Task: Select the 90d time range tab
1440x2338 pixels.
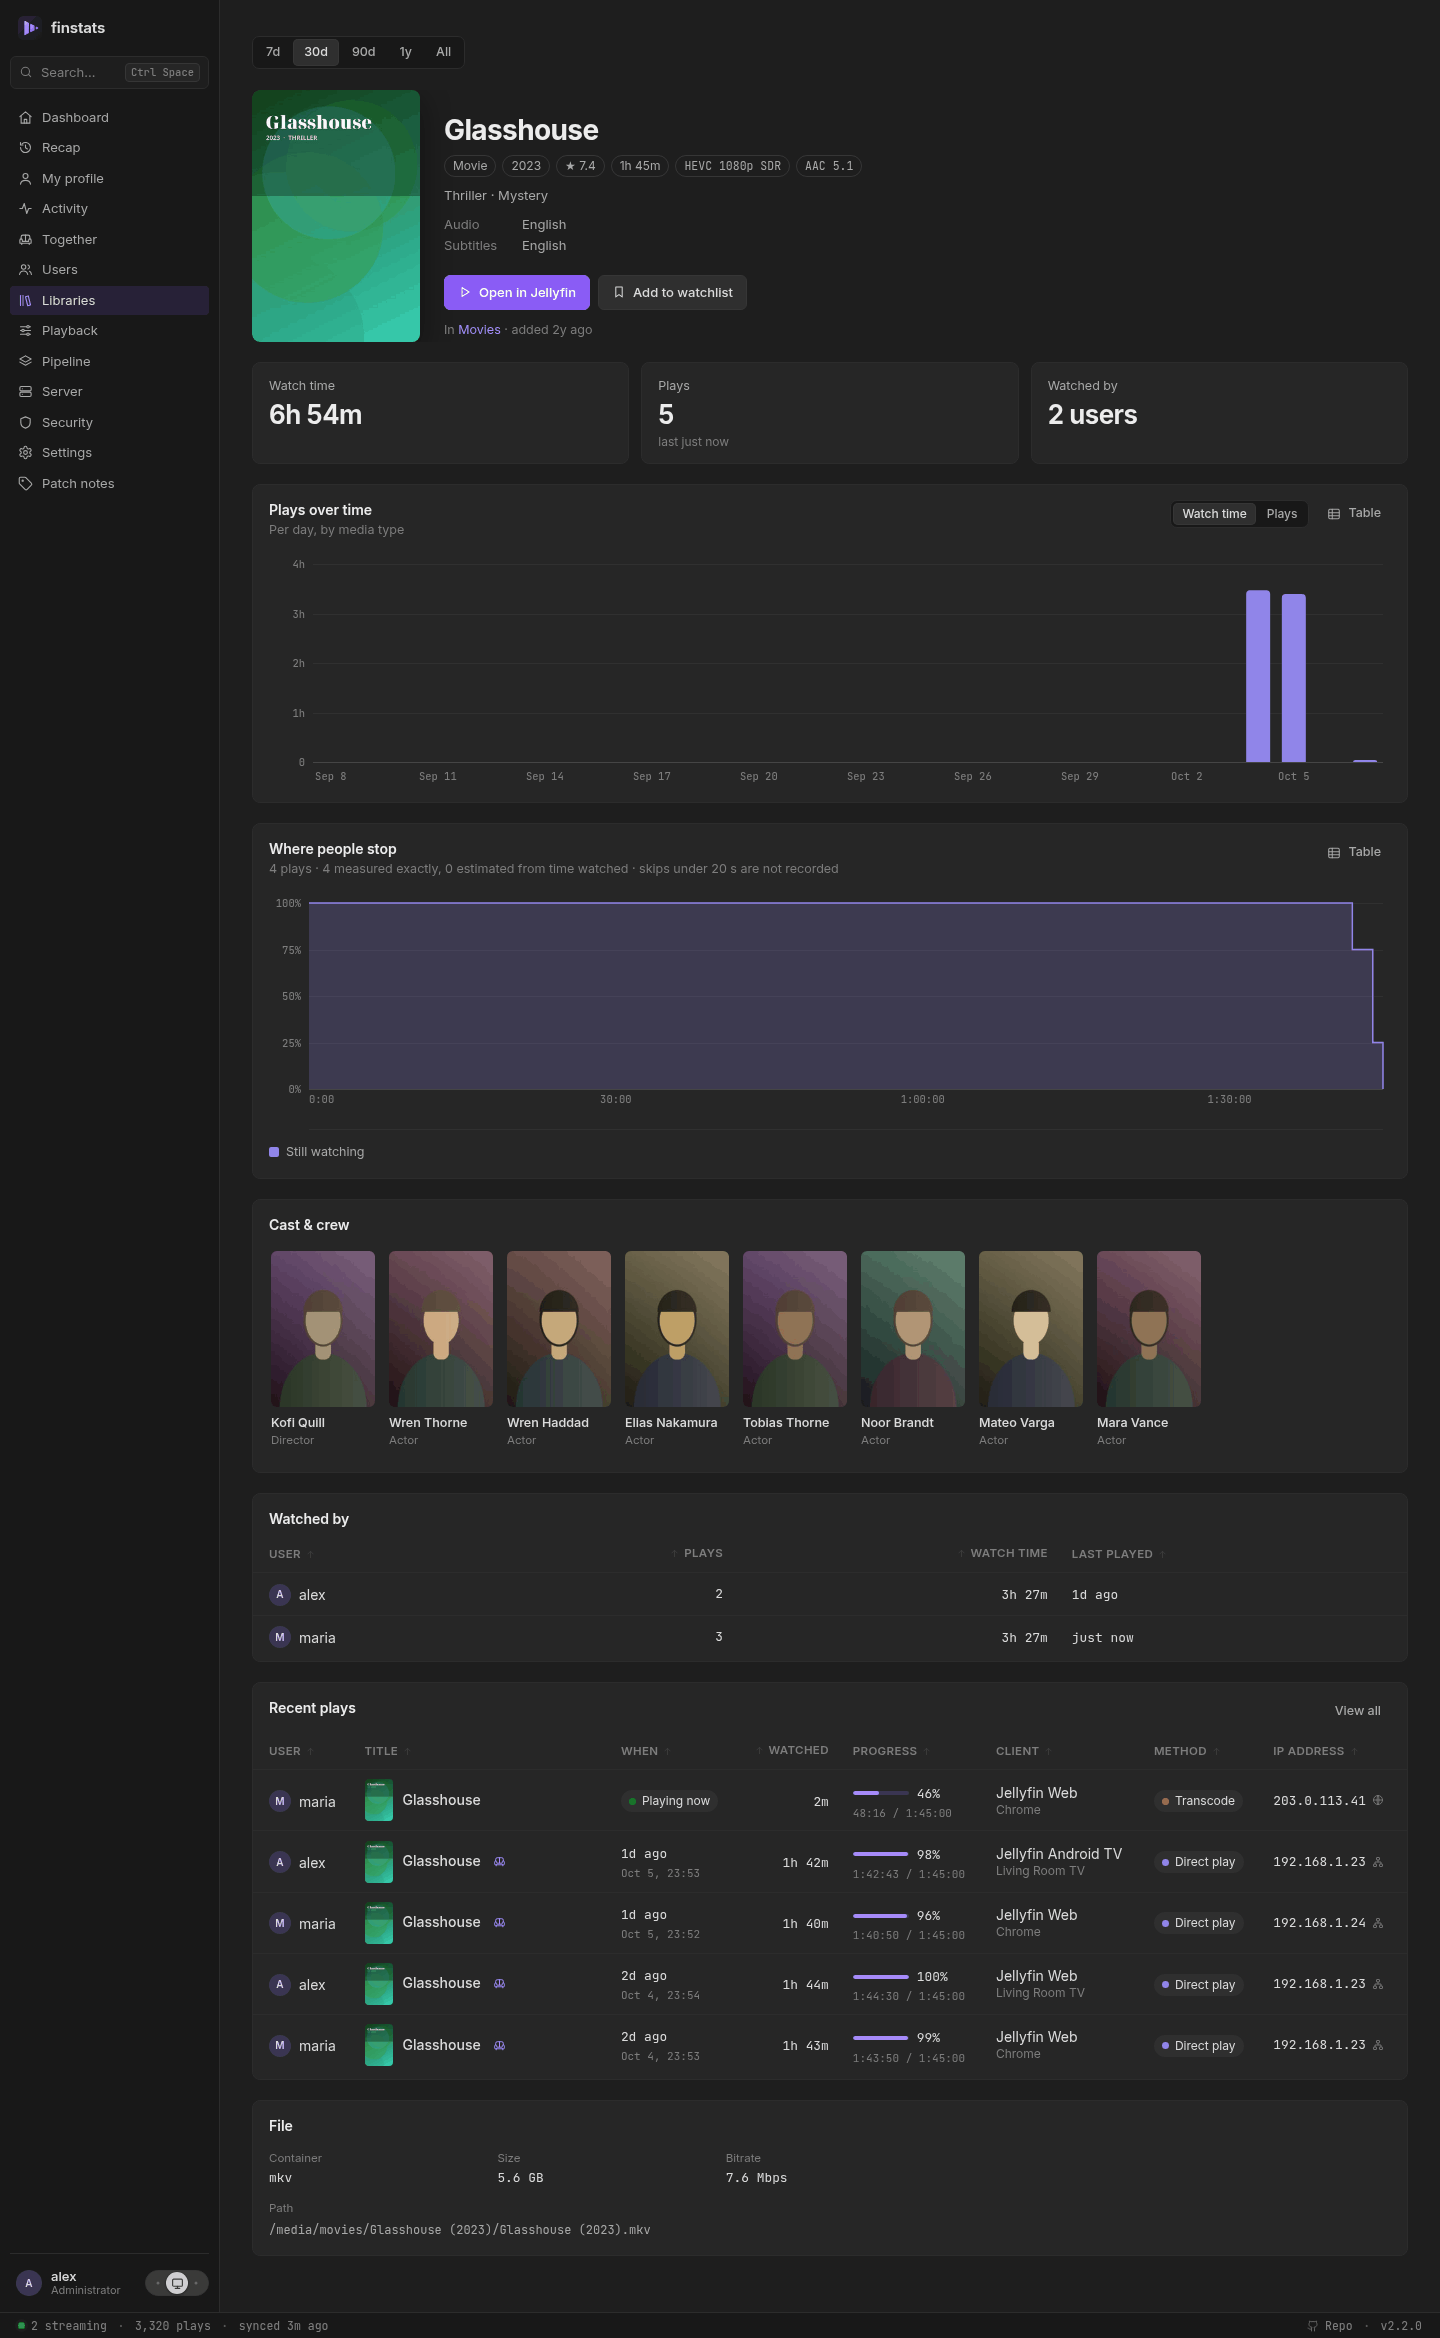Action: click(364, 52)
